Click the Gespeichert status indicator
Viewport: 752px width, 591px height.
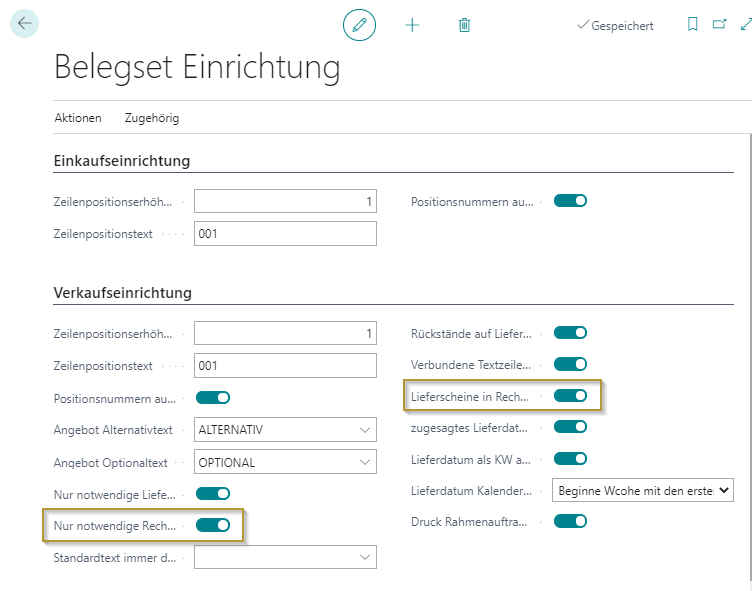[x=615, y=26]
